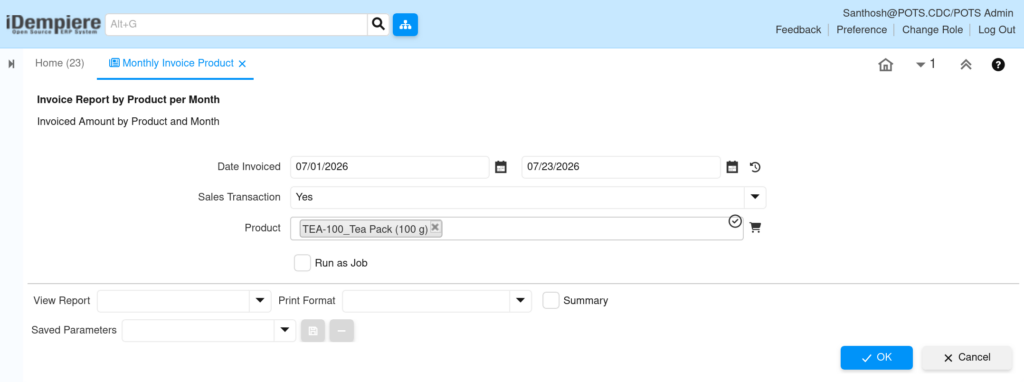This screenshot has width=1024, height=382.
Task: Click the Change Role link
Action: [932, 29]
